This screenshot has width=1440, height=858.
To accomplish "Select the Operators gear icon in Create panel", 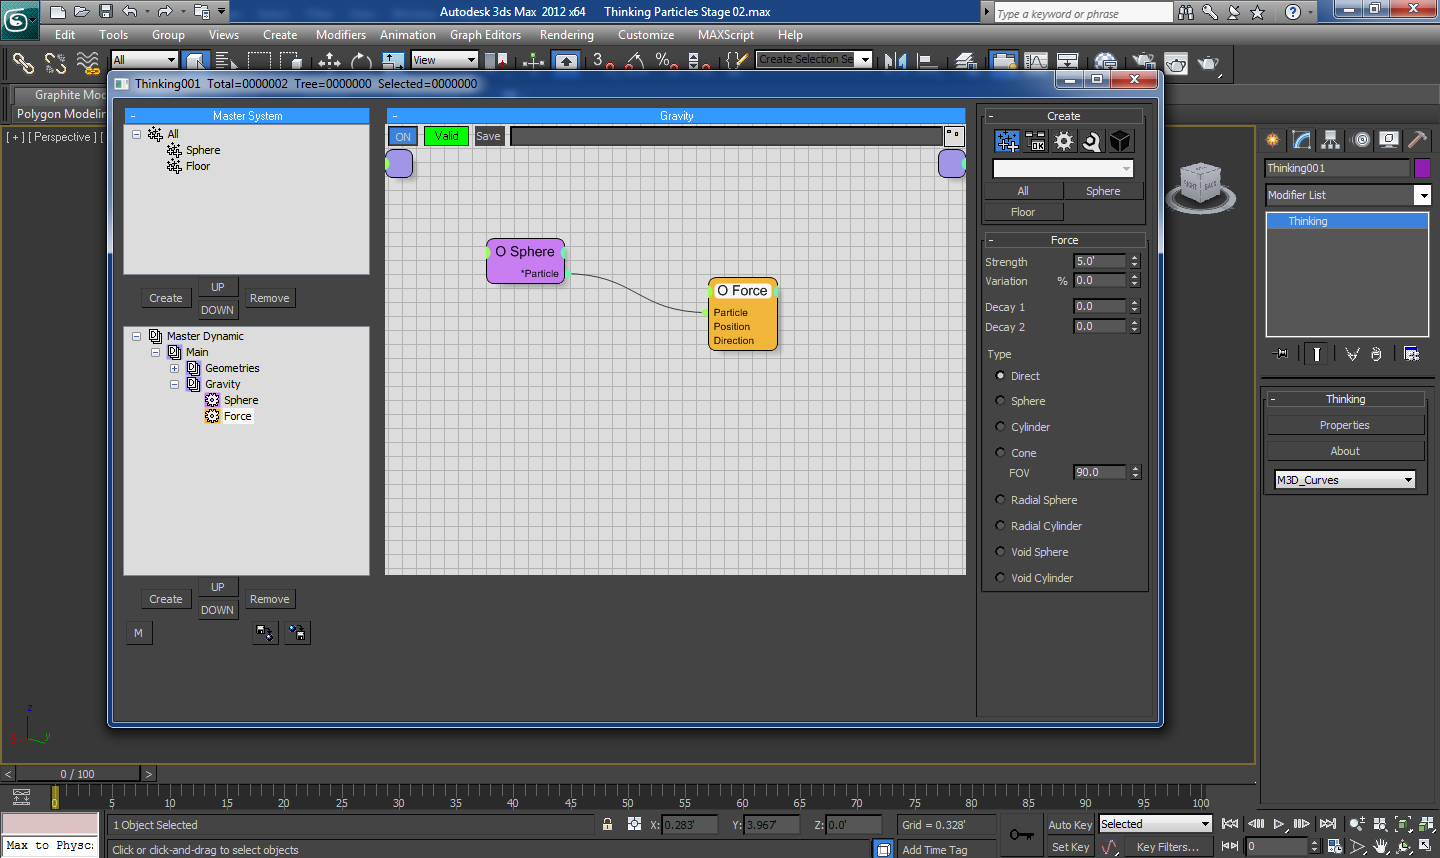I will (1064, 141).
